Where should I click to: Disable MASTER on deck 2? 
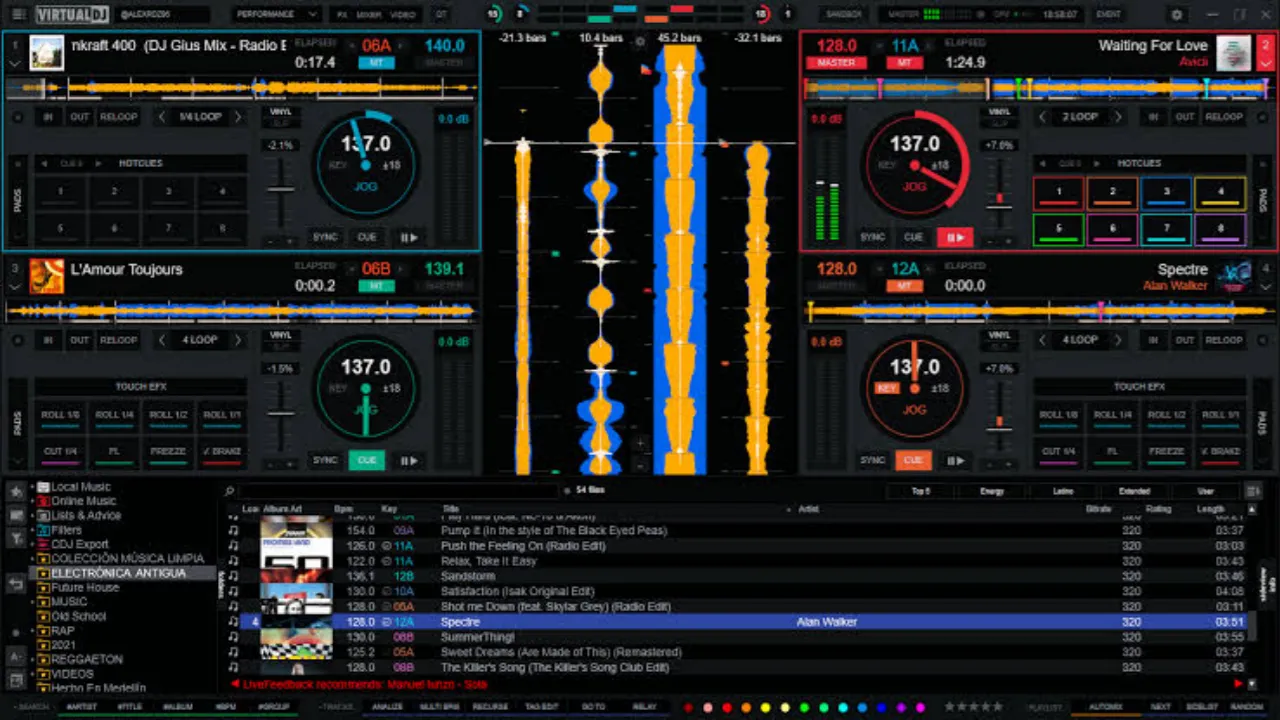(836, 63)
